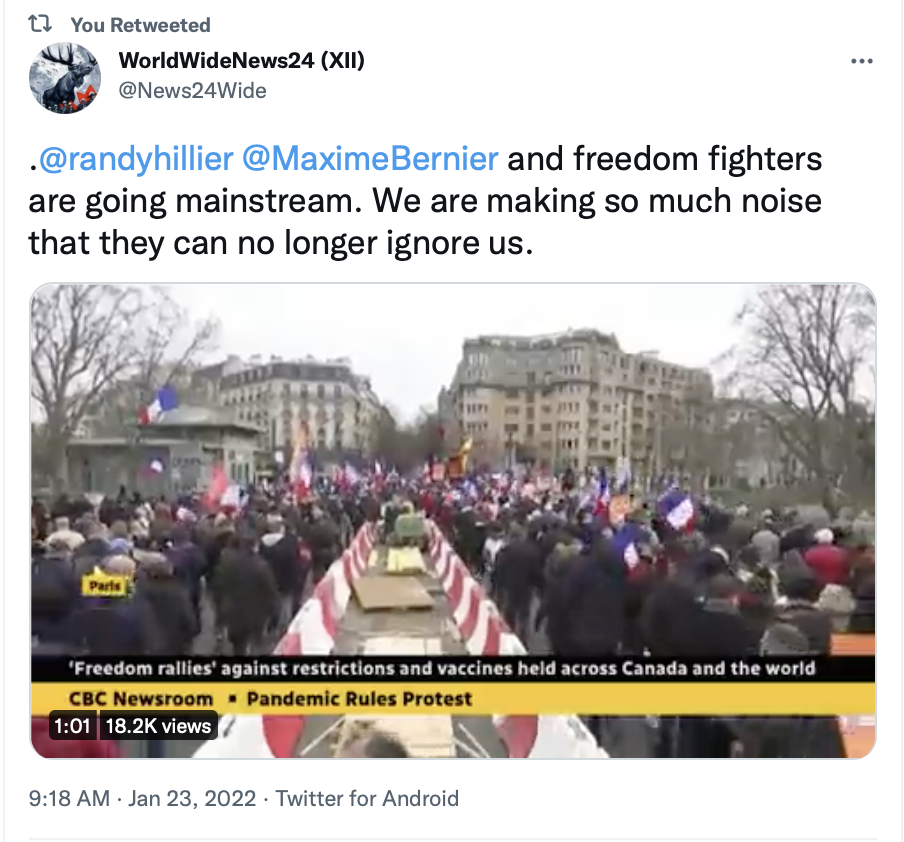Open the WorldWideNews24 (XII) display name
Viewport: 904px width, 842px height.
click(242, 60)
